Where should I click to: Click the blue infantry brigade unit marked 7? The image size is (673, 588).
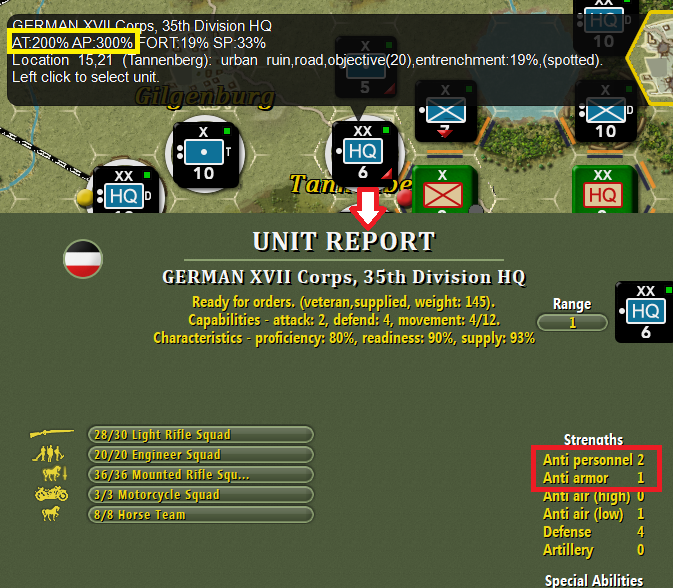tap(446, 111)
